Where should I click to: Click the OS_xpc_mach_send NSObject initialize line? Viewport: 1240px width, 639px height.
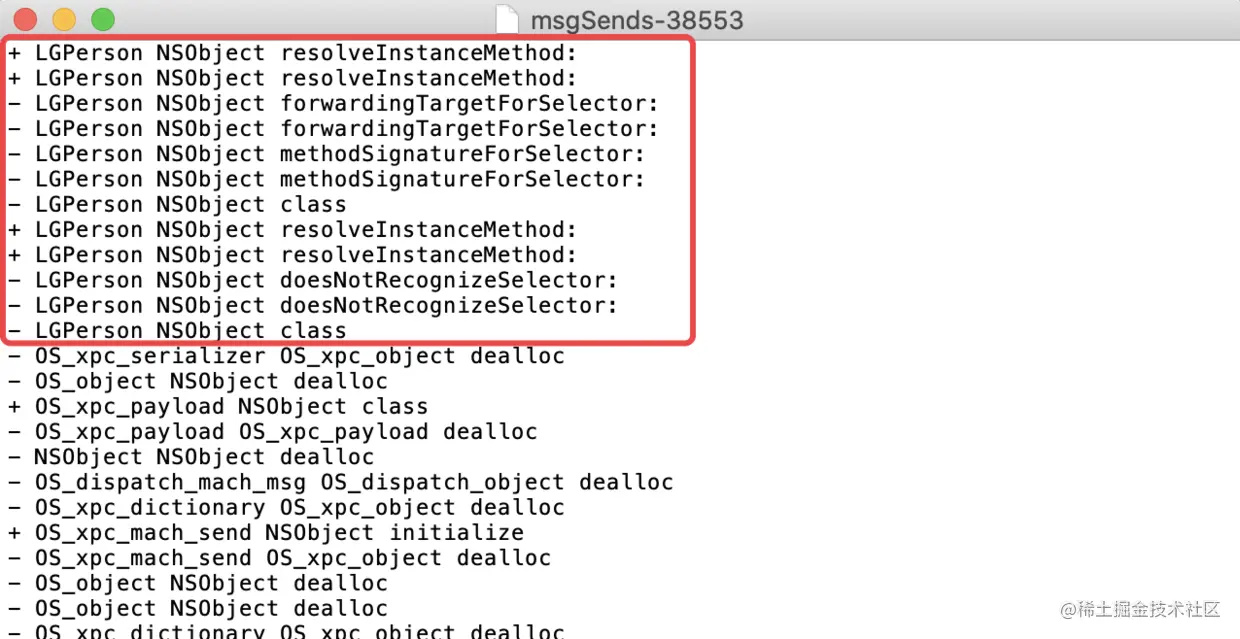pos(265,533)
